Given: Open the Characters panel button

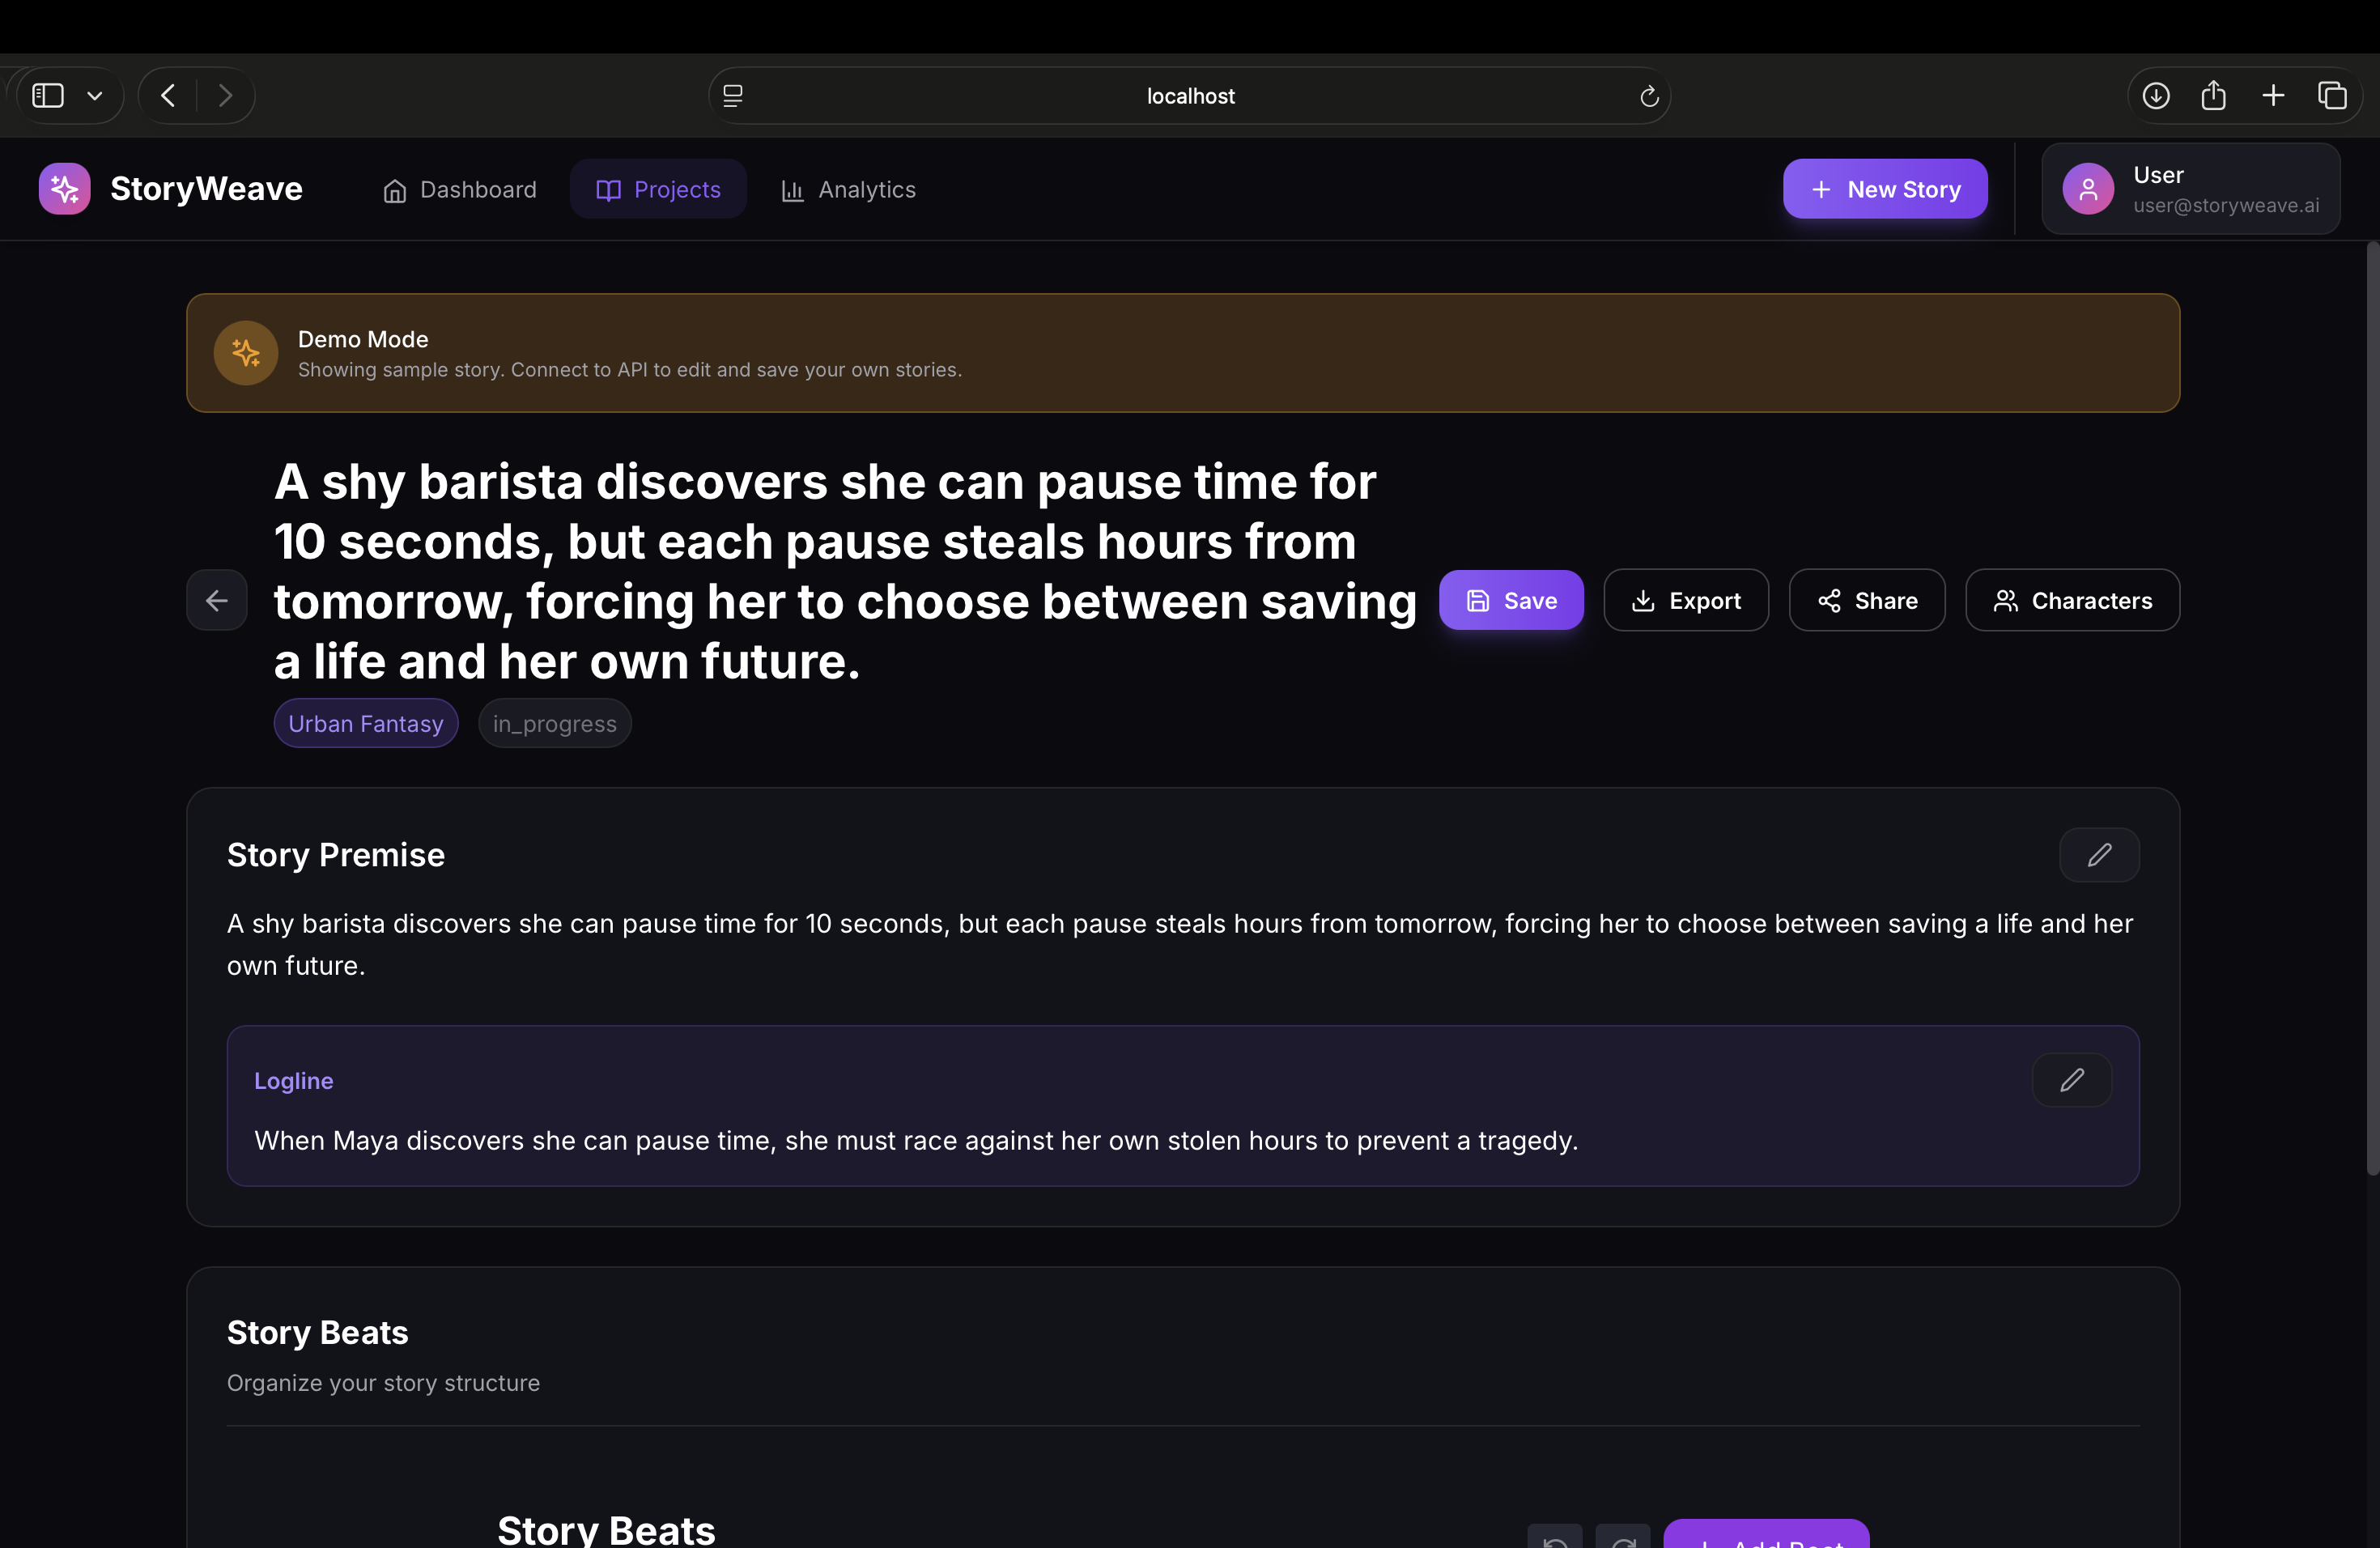Looking at the screenshot, I should [2072, 601].
